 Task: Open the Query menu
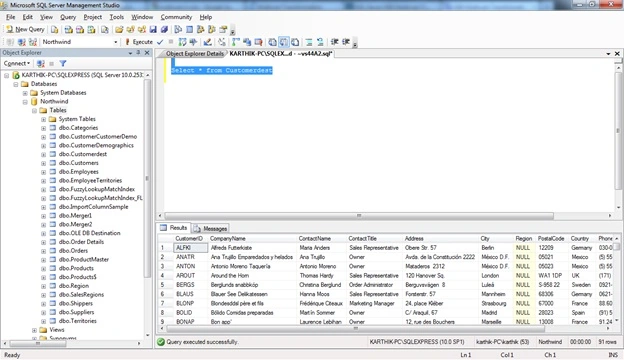coord(68,17)
